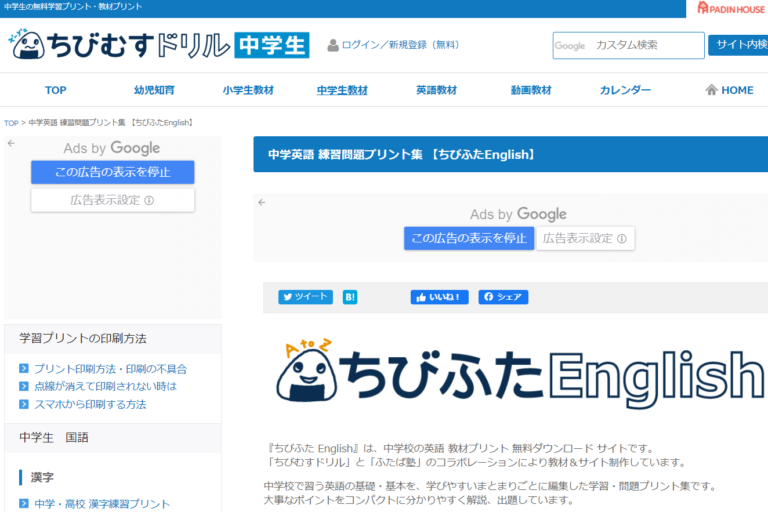Open the 中学・高校 漢字練習プリント link
Viewport: 768px width, 512px height.
[102, 504]
